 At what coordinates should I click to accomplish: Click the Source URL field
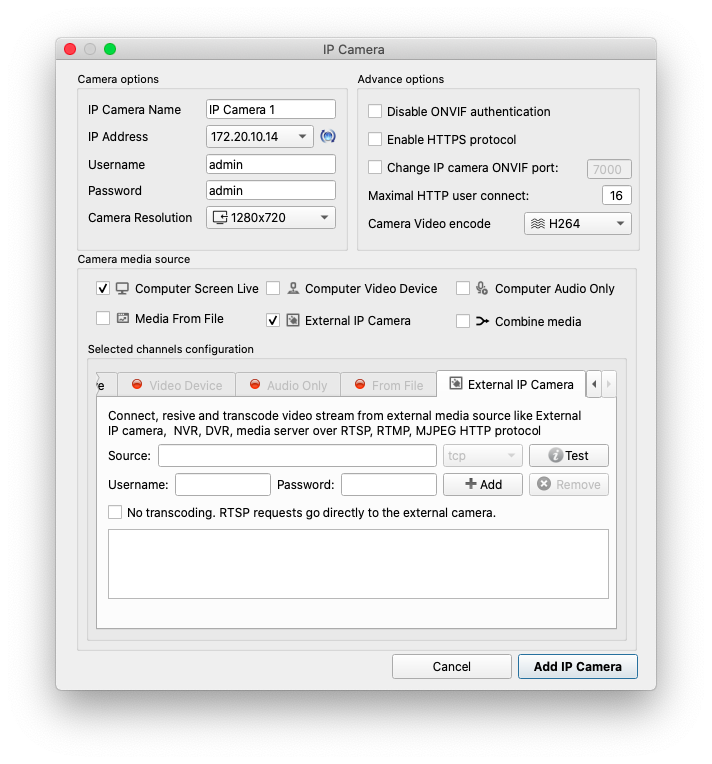(297, 456)
